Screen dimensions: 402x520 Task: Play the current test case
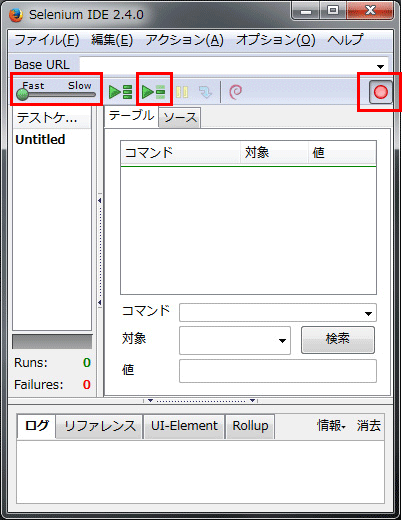pyautogui.click(x=154, y=92)
